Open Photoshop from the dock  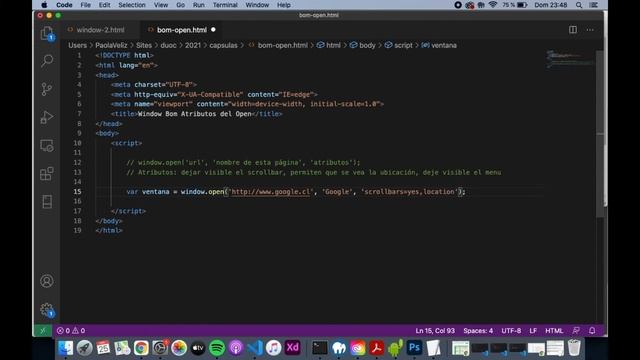414,348
